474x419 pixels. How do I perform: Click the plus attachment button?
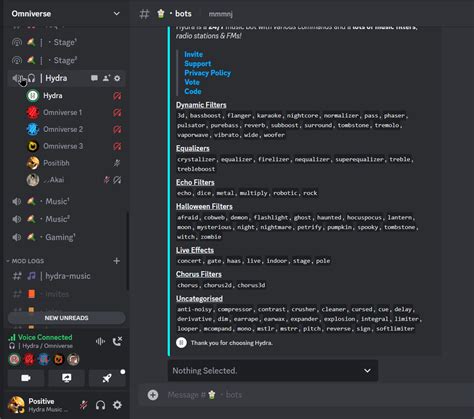pyautogui.click(x=153, y=395)
